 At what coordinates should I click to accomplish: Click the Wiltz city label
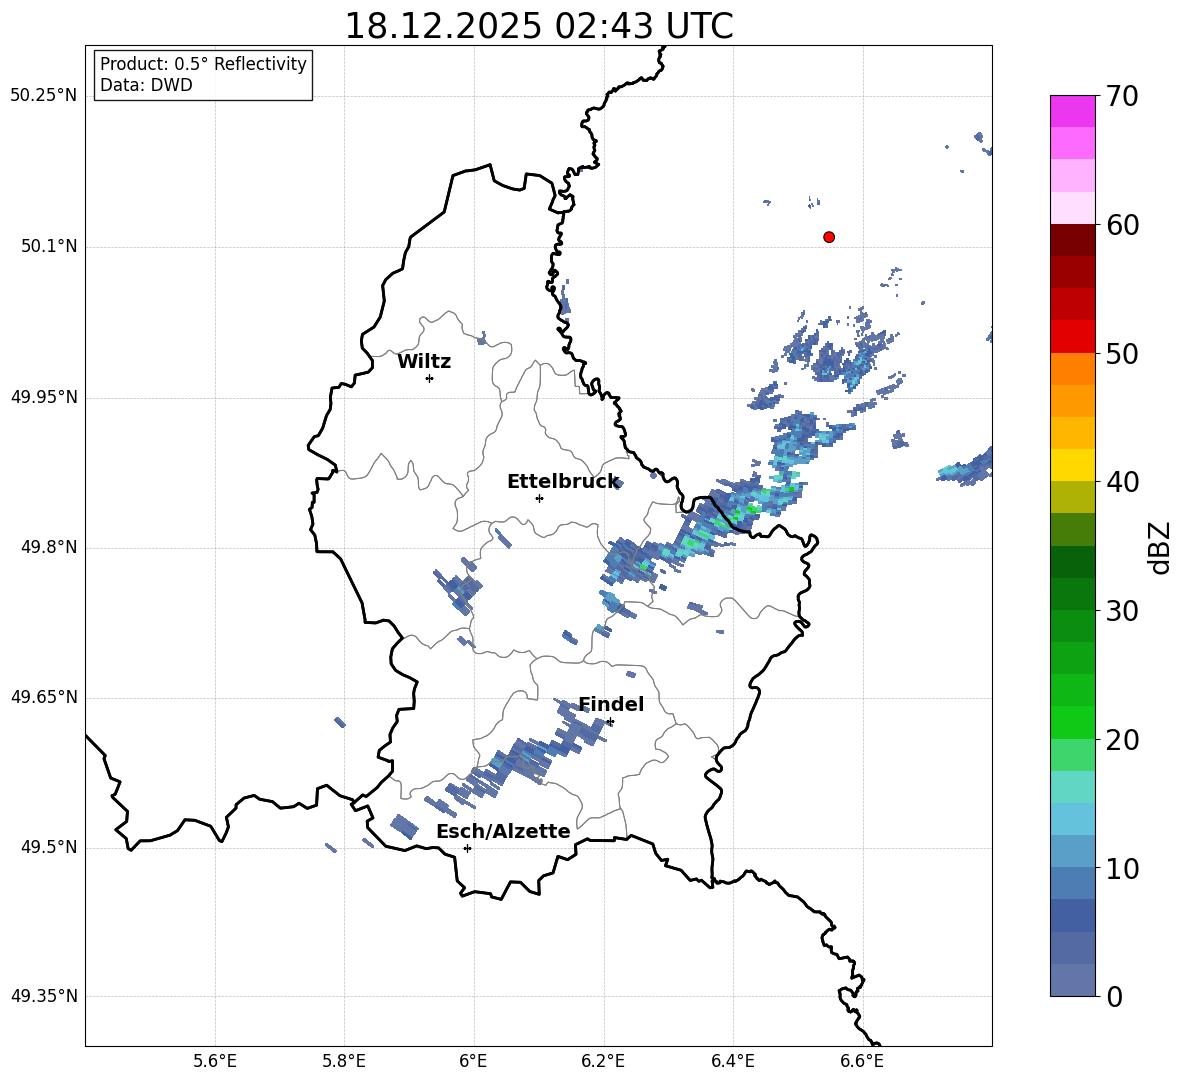[x=424, y=362]
